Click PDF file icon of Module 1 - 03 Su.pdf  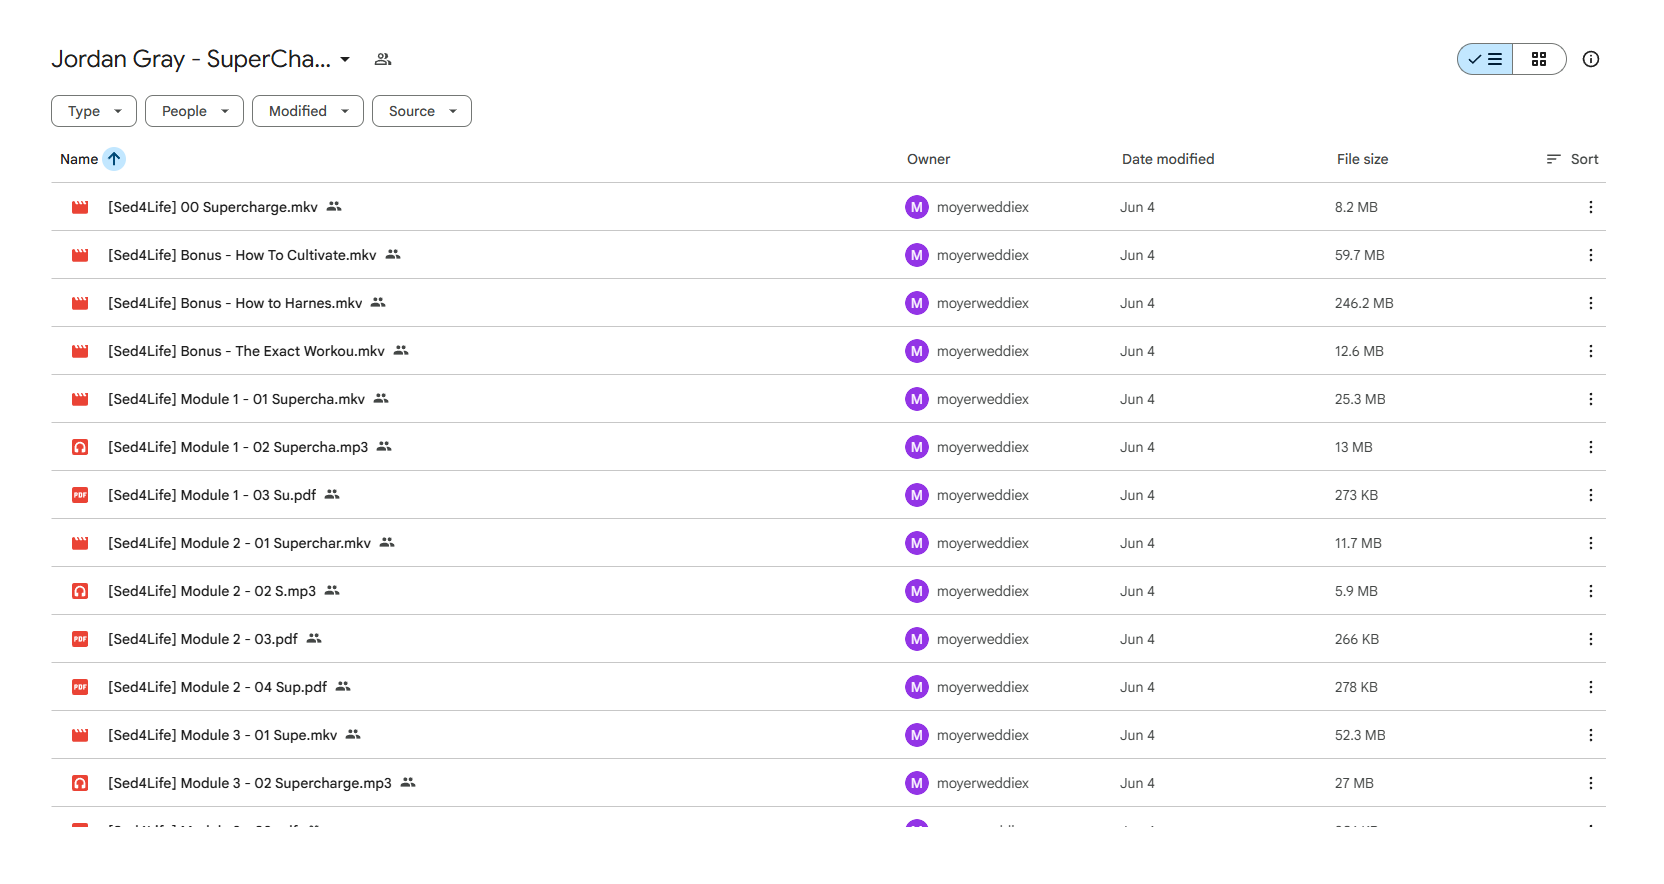pyautogui.click(x=80, y=495)
